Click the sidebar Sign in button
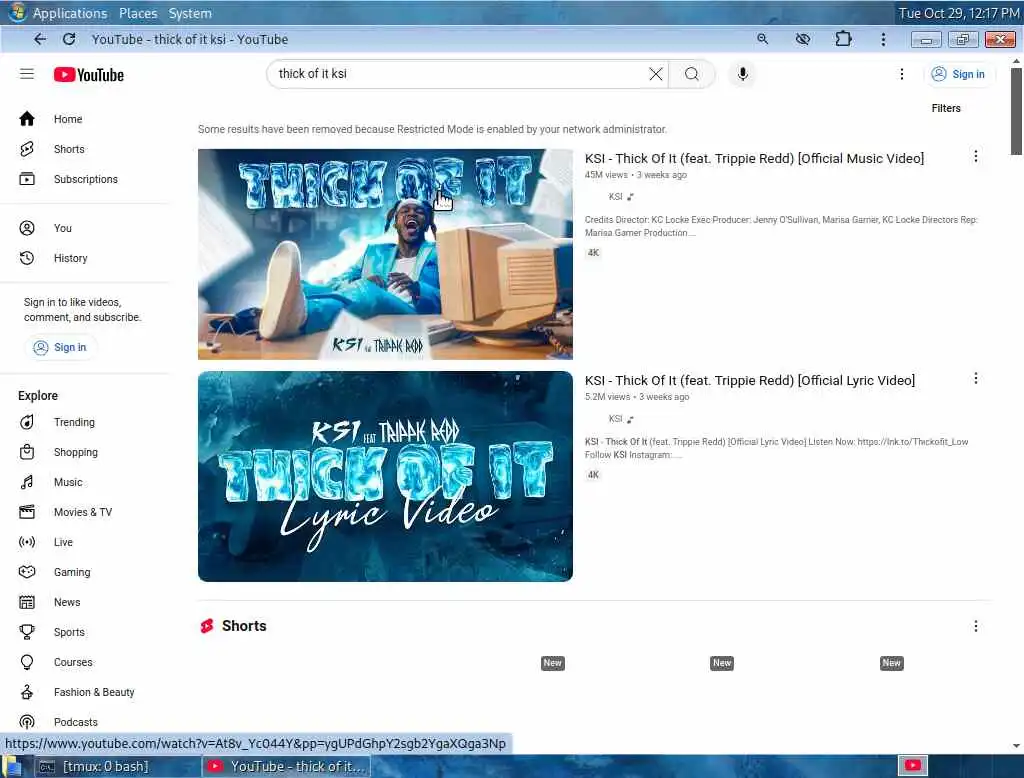Screen dimensions: 1024x778 click(x=61, y=347)
